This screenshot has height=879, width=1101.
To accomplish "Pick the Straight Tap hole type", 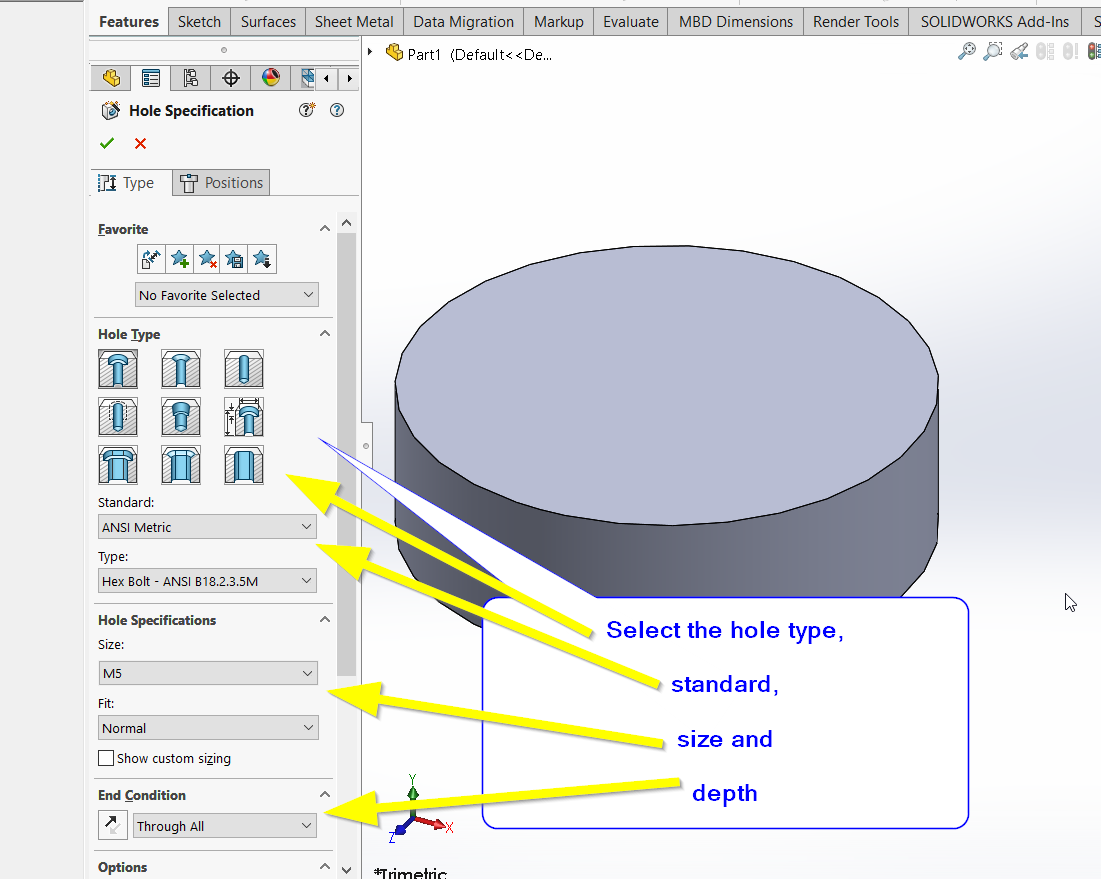I will coord(118,416).
